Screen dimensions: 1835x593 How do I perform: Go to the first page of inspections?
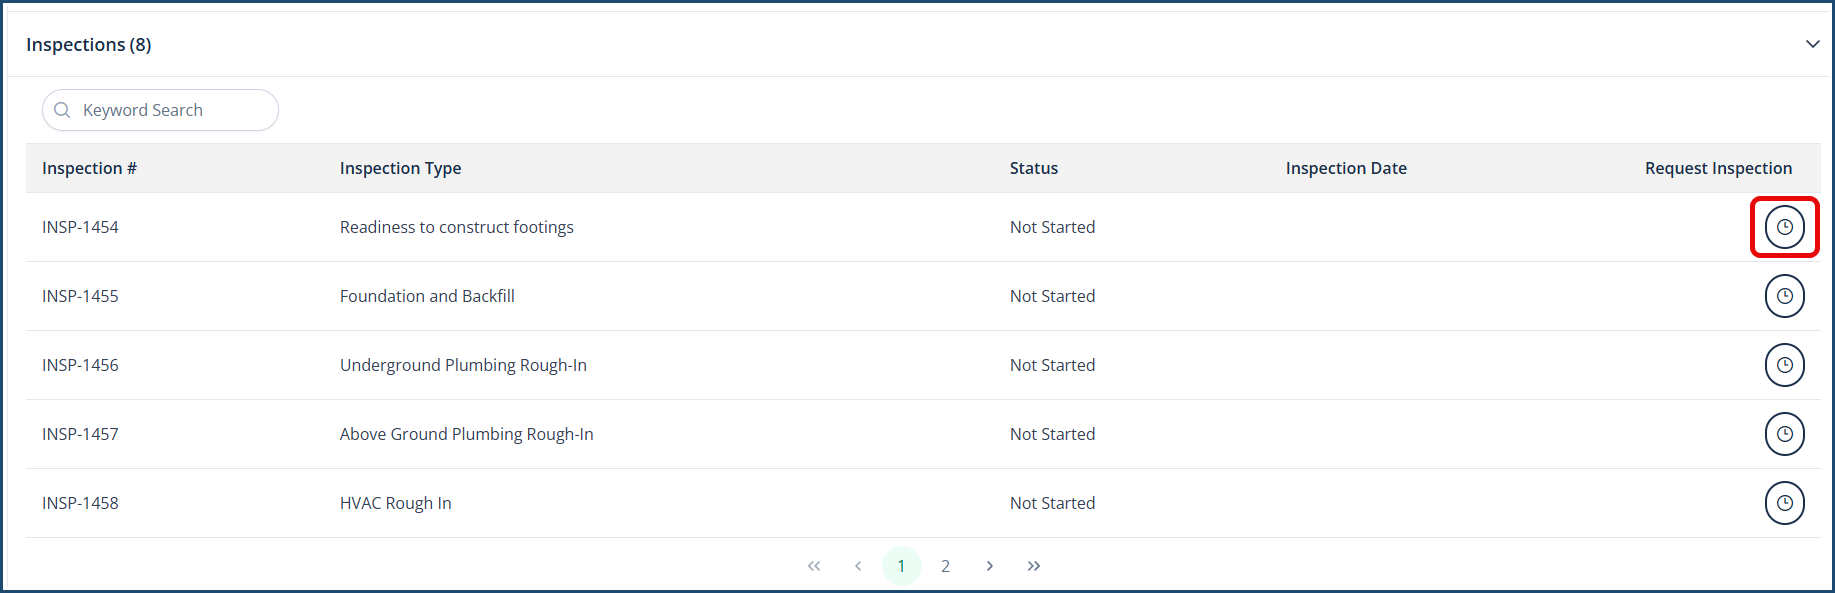click(x=814, y=566)
